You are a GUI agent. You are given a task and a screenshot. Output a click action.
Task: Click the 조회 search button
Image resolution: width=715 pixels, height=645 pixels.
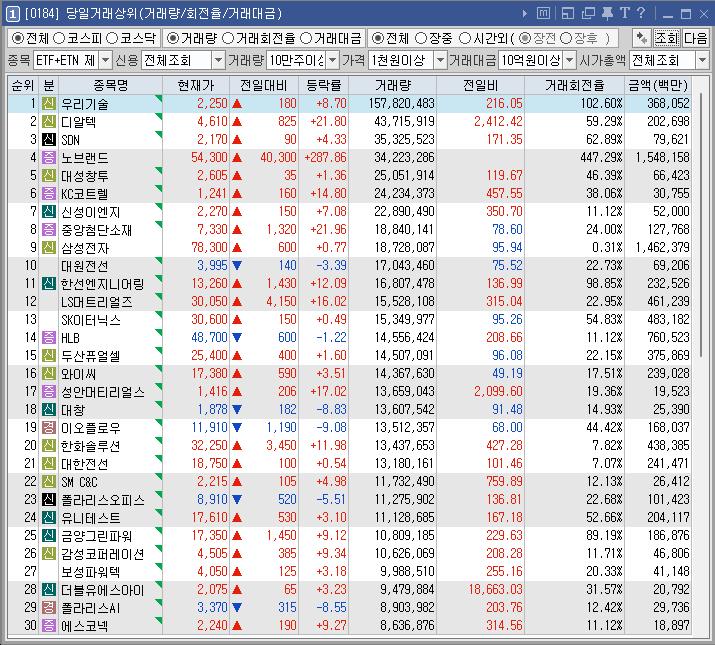click(x=666, y=38)
